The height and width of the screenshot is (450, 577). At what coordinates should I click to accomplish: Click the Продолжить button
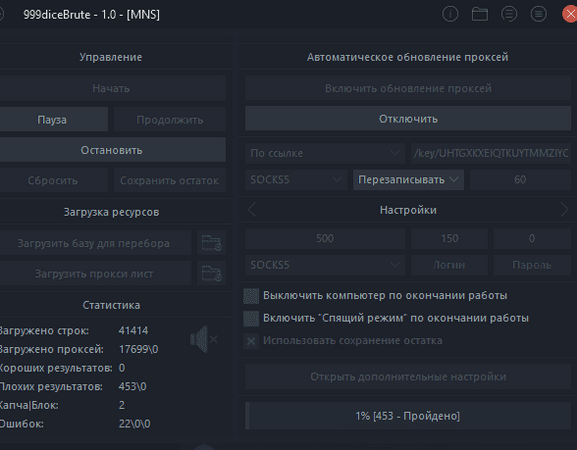170,120
